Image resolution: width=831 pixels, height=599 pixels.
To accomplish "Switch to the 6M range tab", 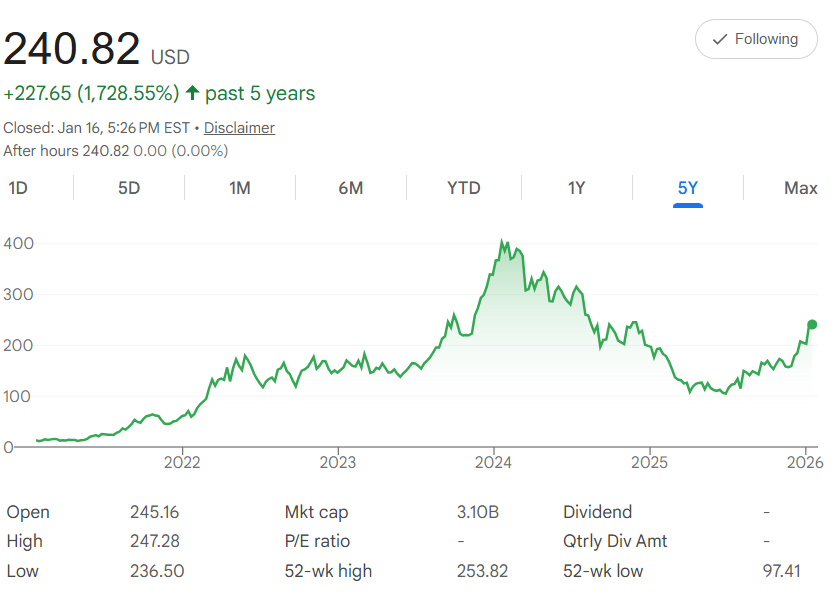I will click(x=350, y=188).
